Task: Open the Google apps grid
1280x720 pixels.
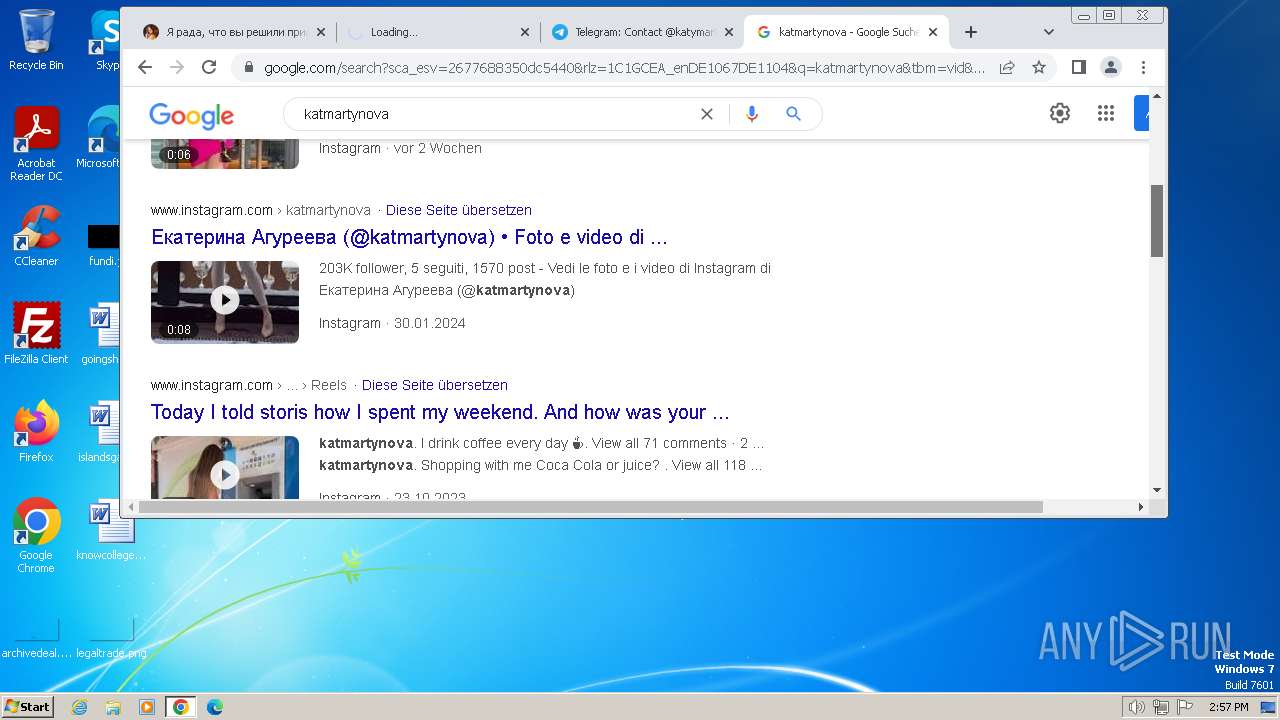Action: pyautogui.click(x=1105, y=113)
